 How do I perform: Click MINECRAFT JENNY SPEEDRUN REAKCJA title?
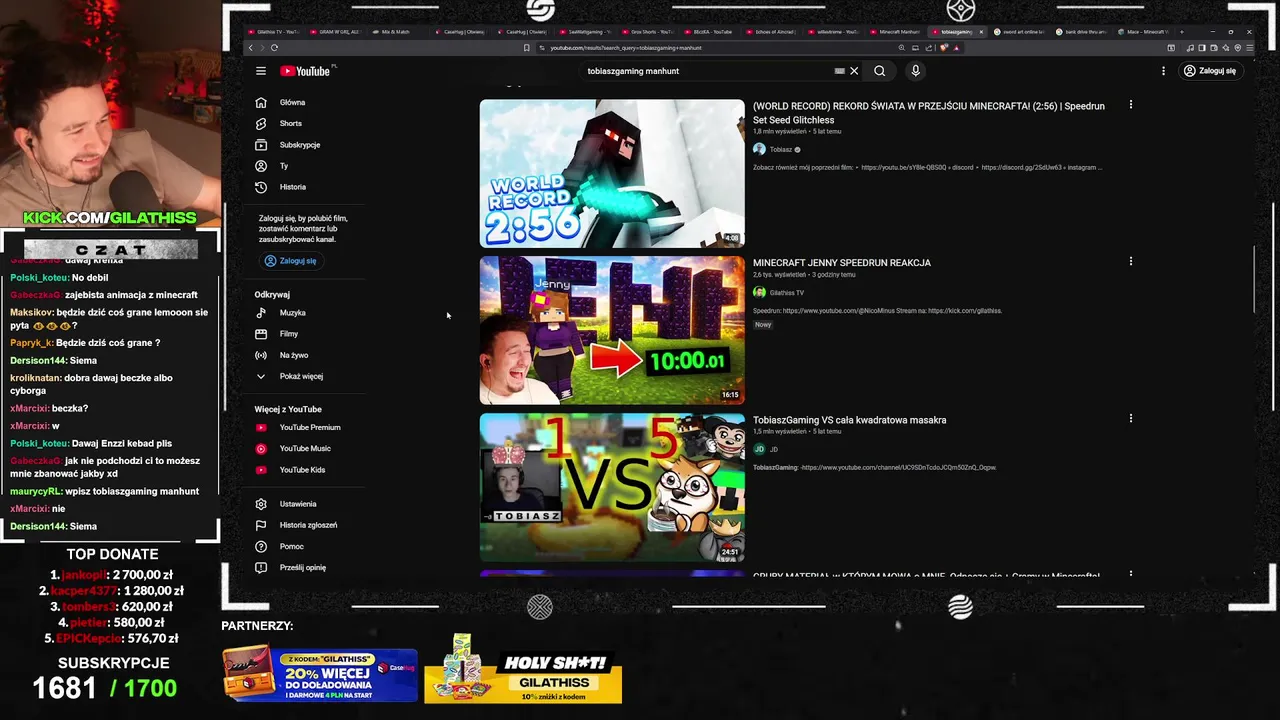(841, 263)
